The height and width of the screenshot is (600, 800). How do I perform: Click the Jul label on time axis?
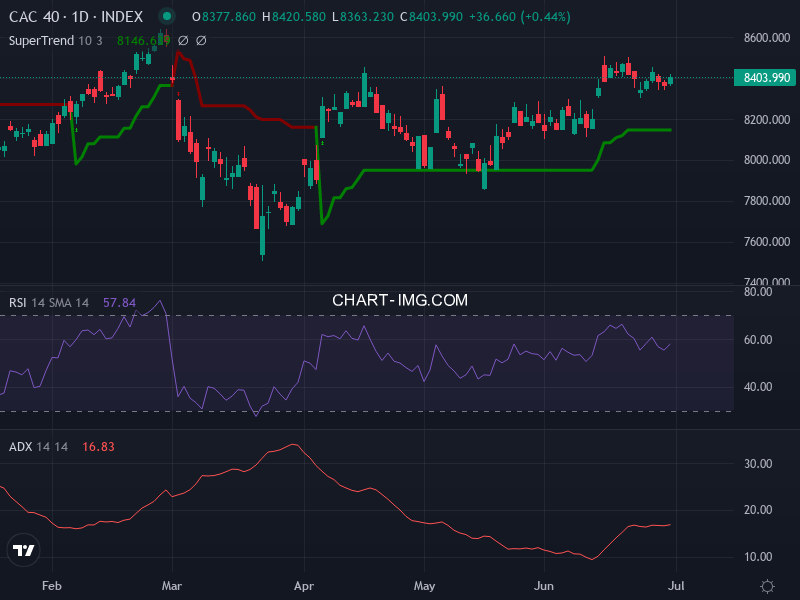(676, 586)
